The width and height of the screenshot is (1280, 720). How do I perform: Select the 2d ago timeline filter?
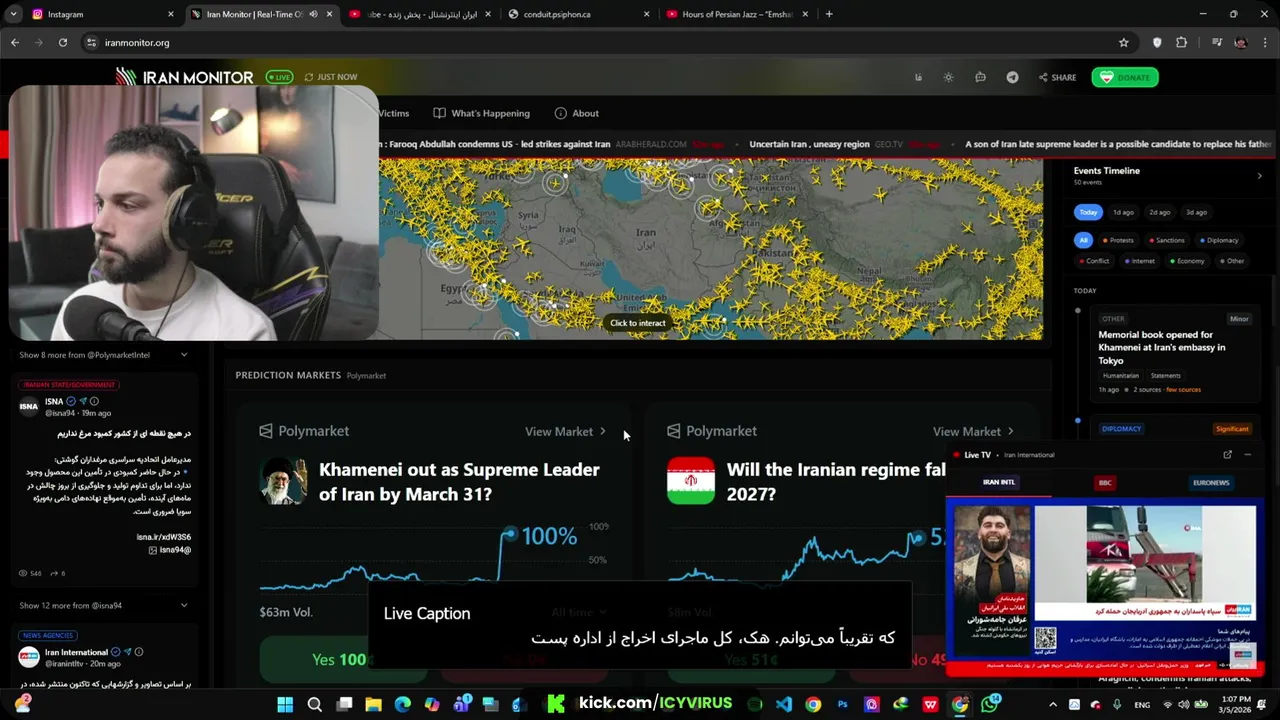pyautogui.click(x=1160, y=212)
